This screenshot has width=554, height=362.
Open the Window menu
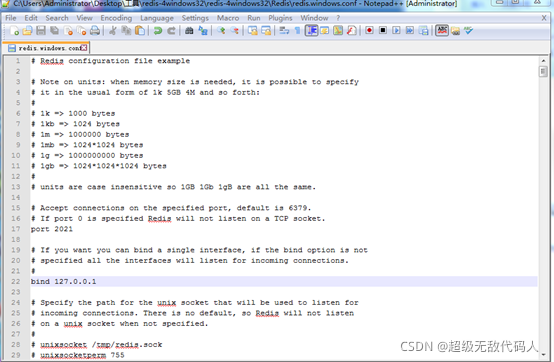click(314, 18)
